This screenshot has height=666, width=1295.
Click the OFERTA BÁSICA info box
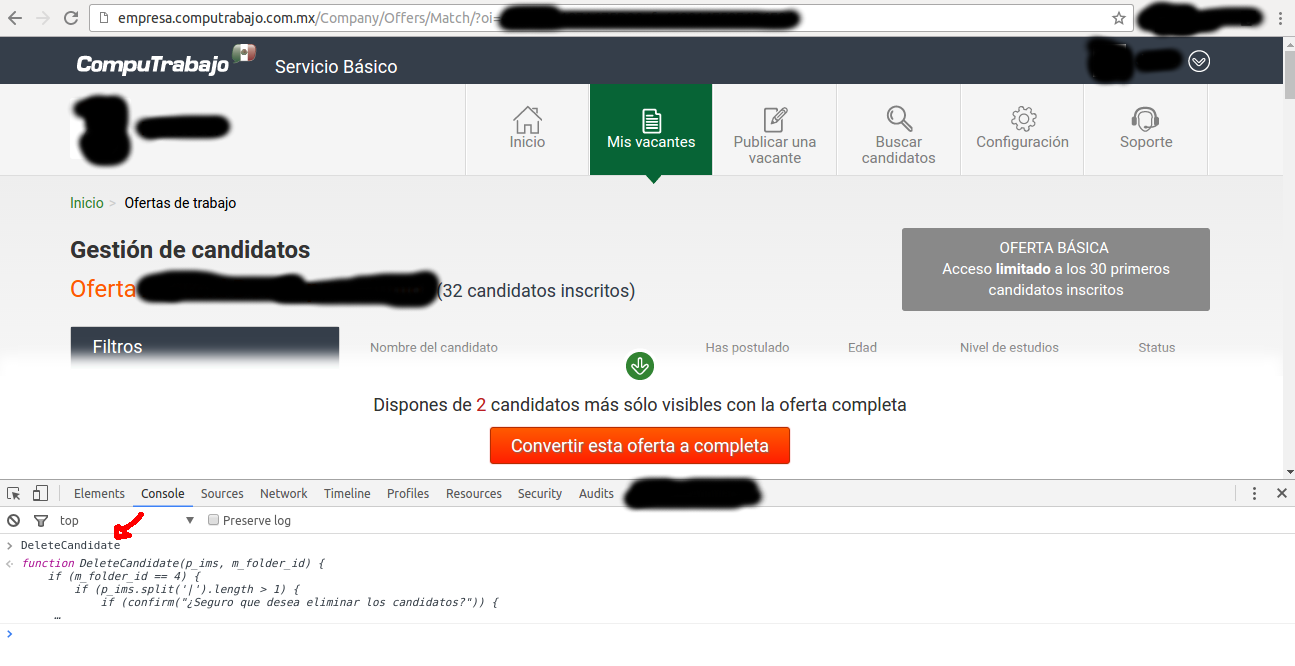coord(1056,269)
